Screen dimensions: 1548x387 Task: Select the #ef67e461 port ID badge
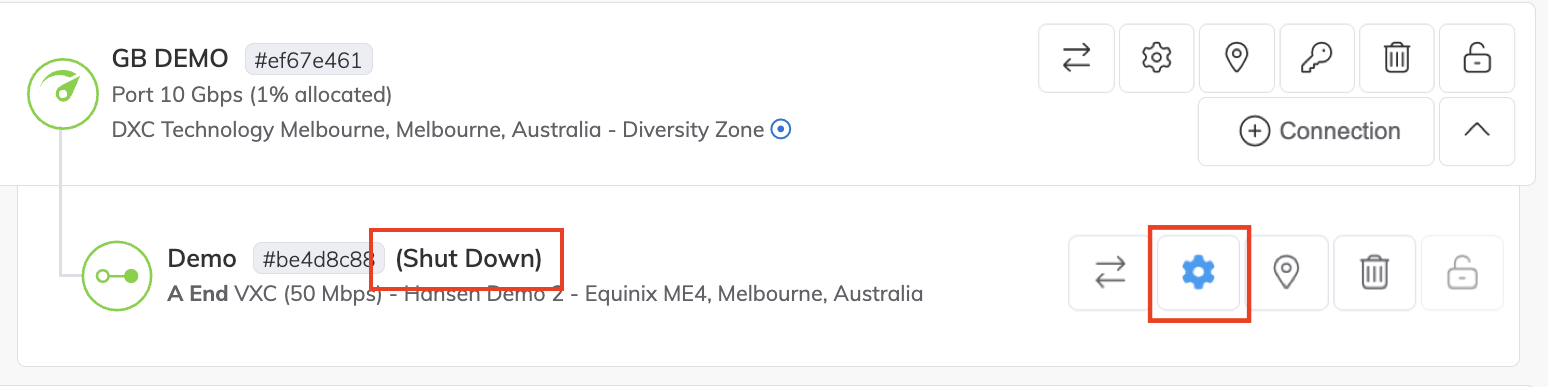pos(309,60)
